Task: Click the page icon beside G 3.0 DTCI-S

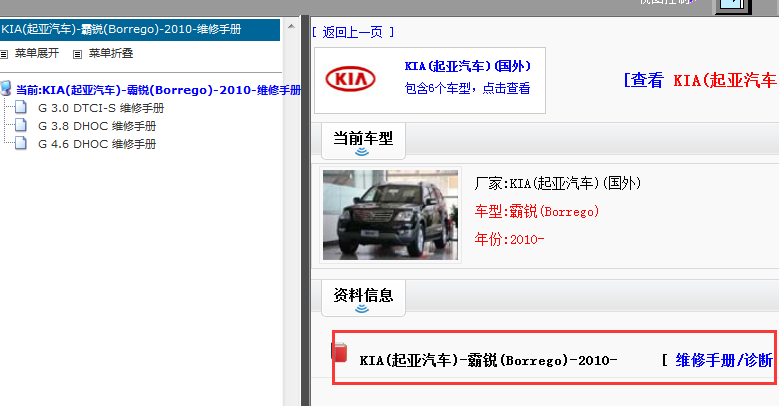Action: tap(21, 107)
